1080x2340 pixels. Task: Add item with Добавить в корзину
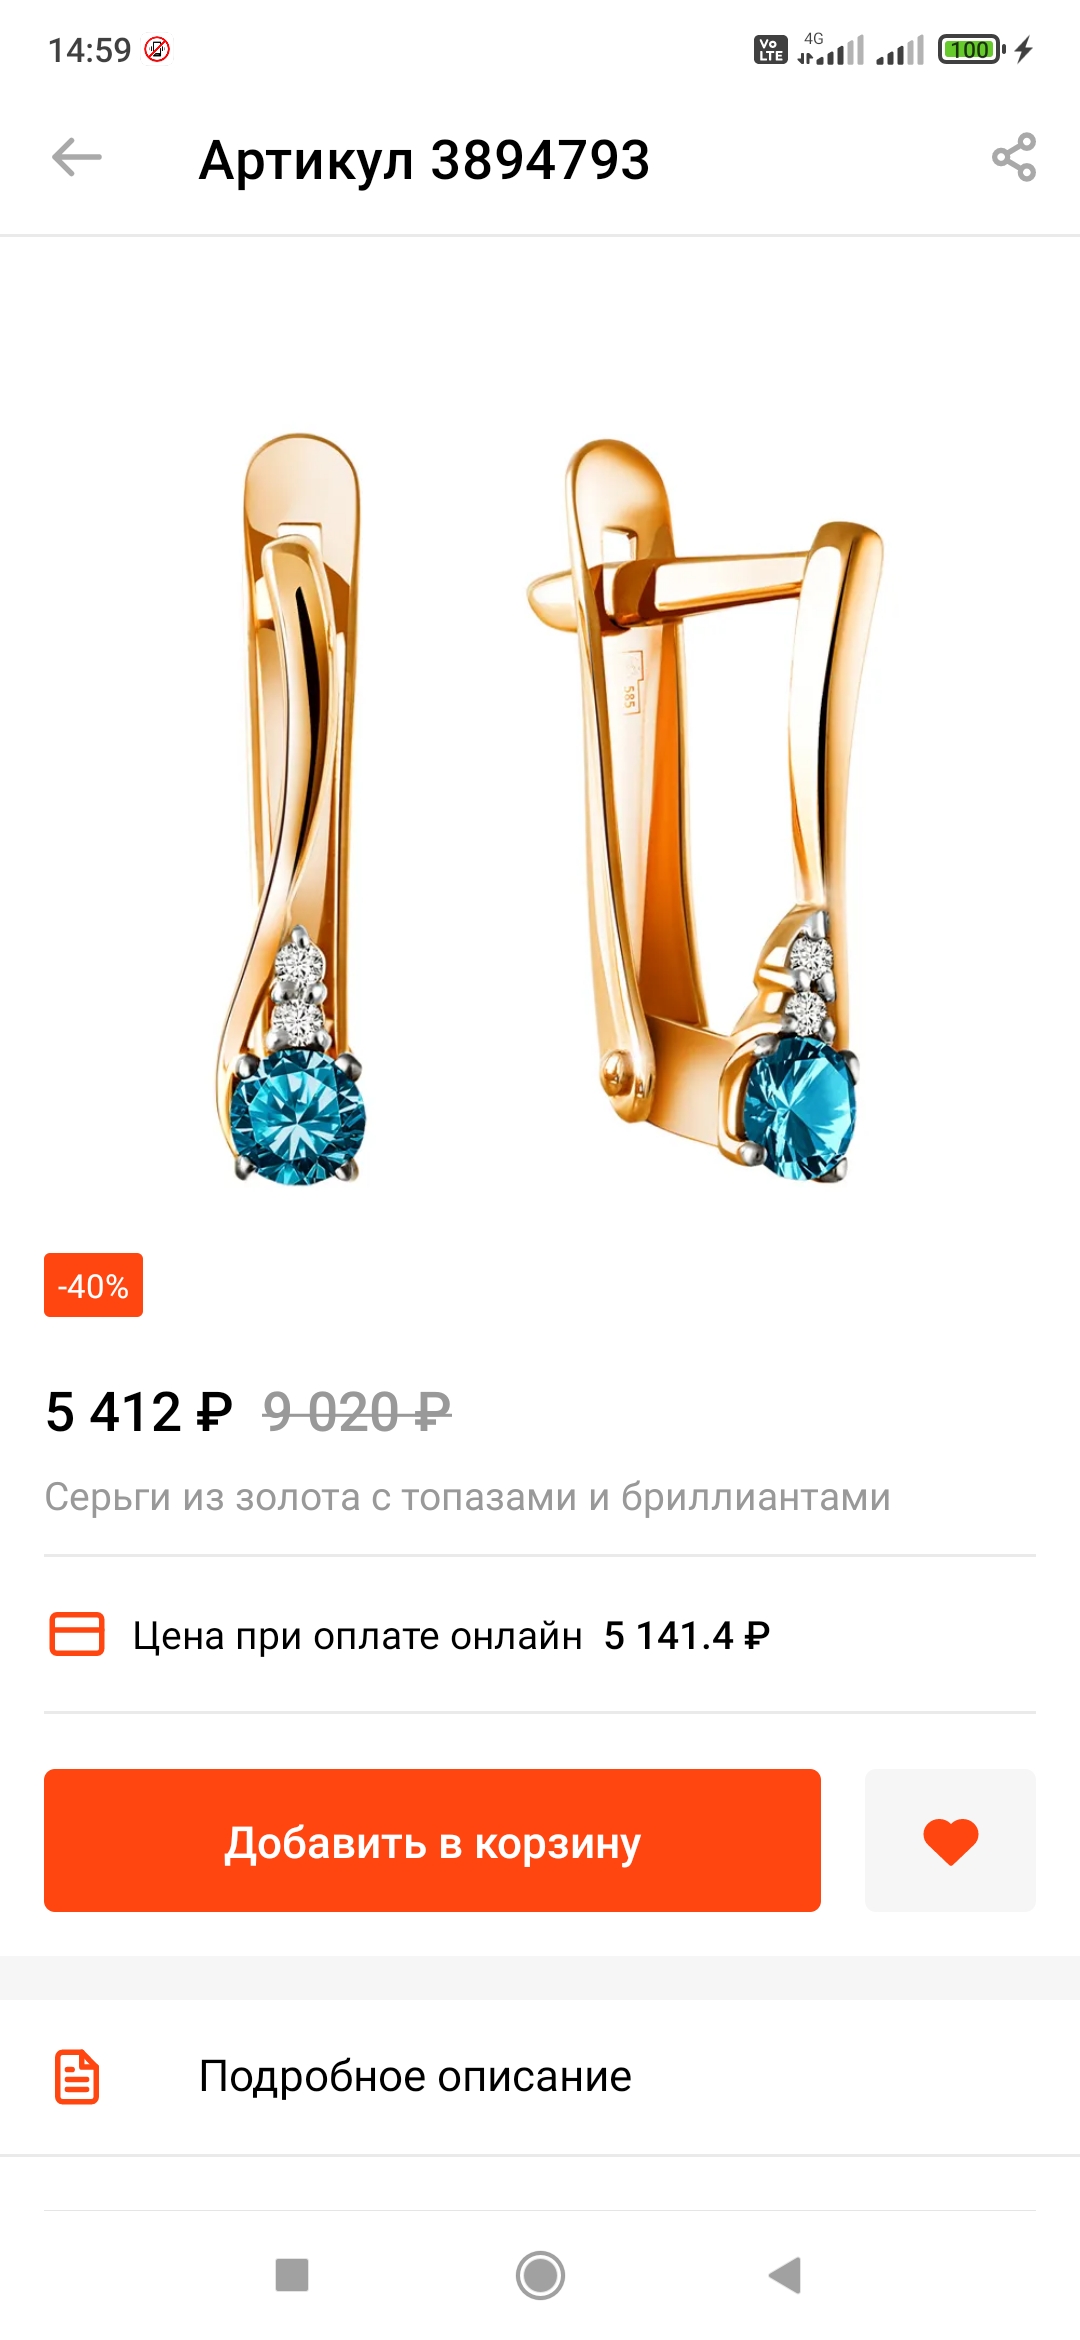(432, 1841)
